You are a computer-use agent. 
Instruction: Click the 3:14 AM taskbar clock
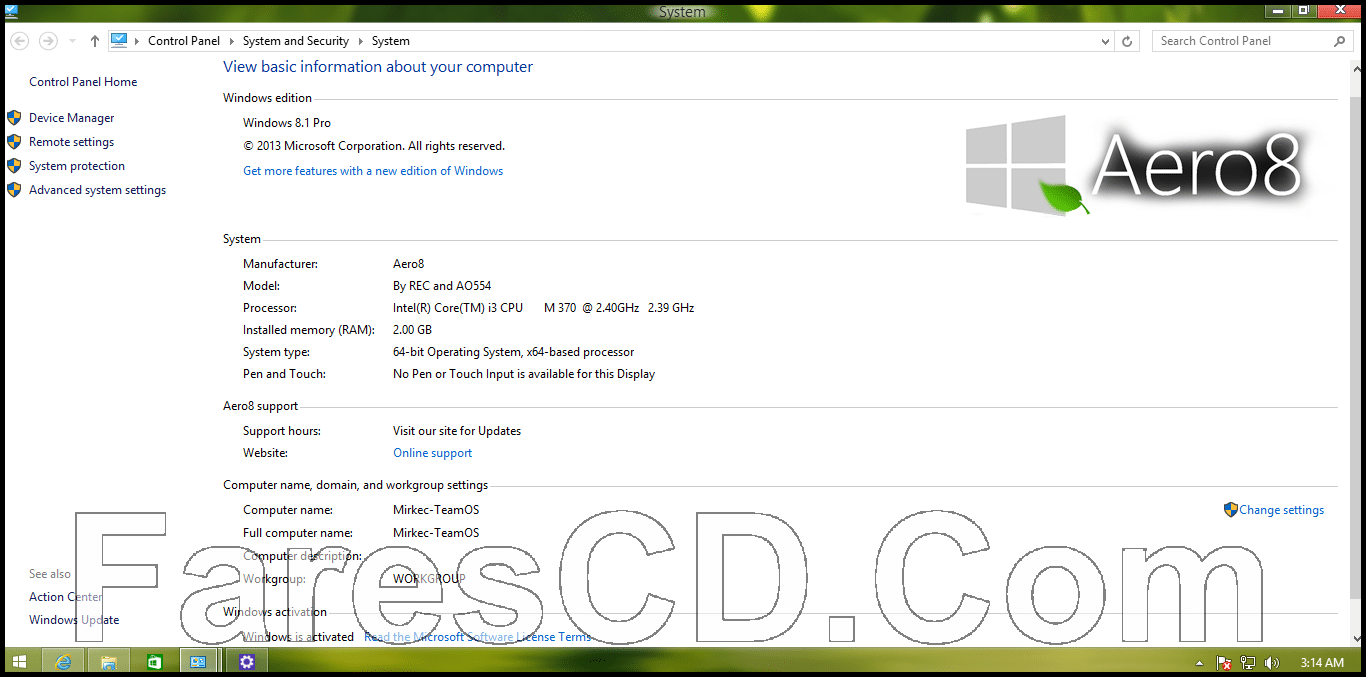point(1322,663)
